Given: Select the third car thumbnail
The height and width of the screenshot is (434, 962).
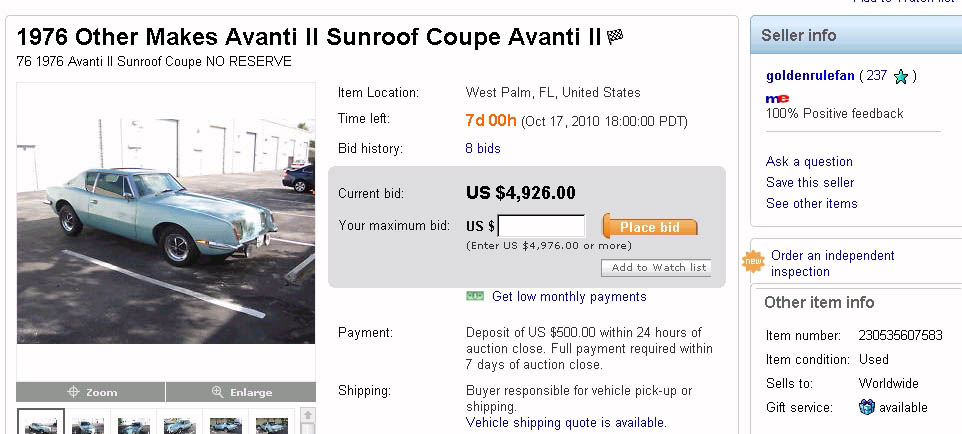Looking at the screenshot, I should [x=133, y=423].
